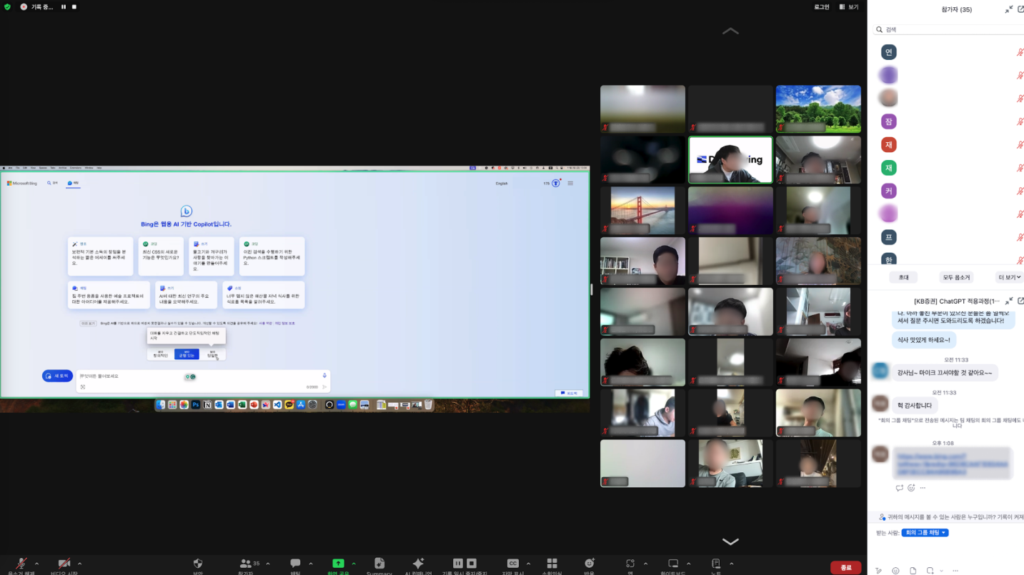Open the 보기 view menu at top
The image size is (1024, 575).
click(849, 6)
